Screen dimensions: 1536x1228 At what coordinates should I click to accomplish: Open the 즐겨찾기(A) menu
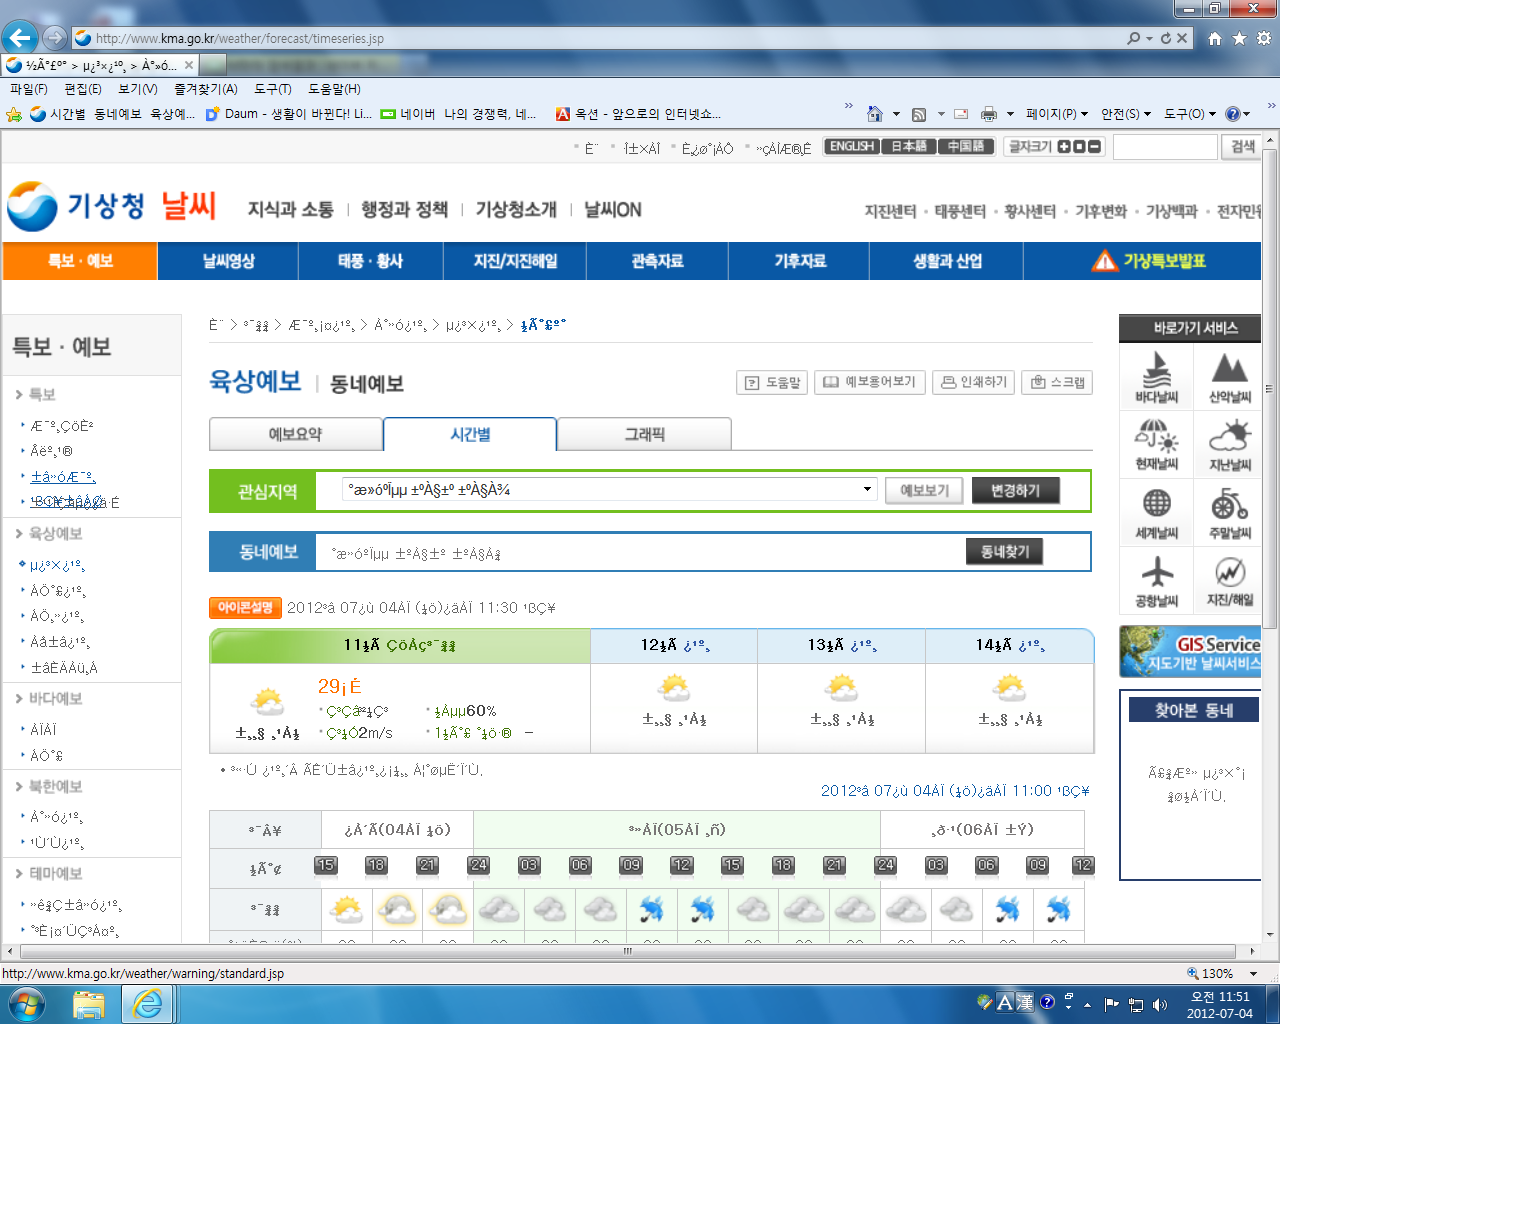(x=206, y=89)
